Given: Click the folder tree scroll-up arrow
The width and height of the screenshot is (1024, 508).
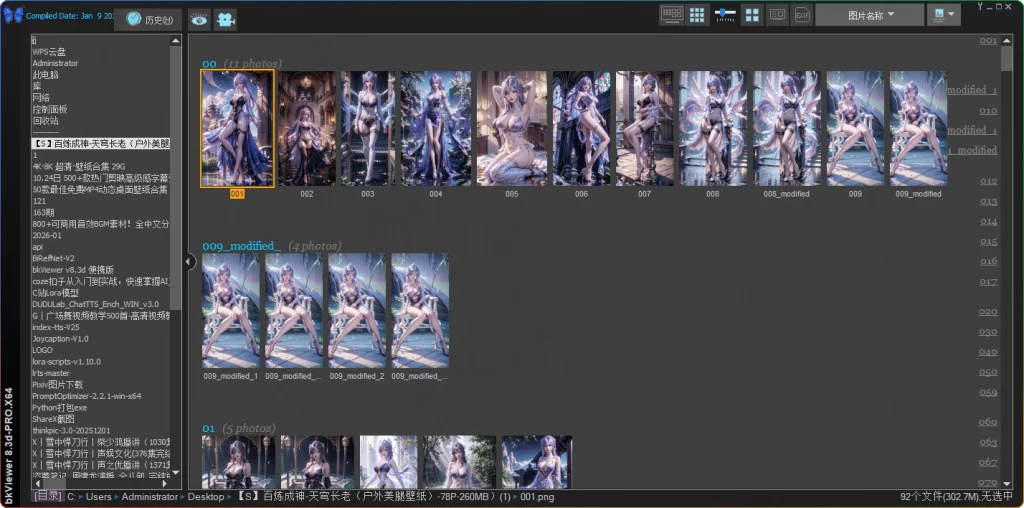Looking at the screenshot, I should 176,40.
